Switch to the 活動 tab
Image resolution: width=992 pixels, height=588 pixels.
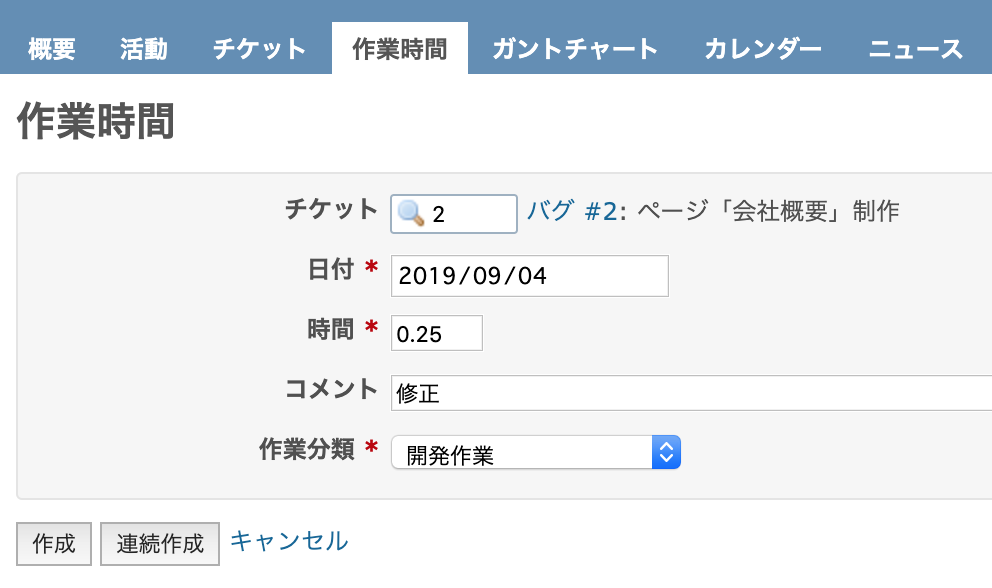click(x=144, y=49)
